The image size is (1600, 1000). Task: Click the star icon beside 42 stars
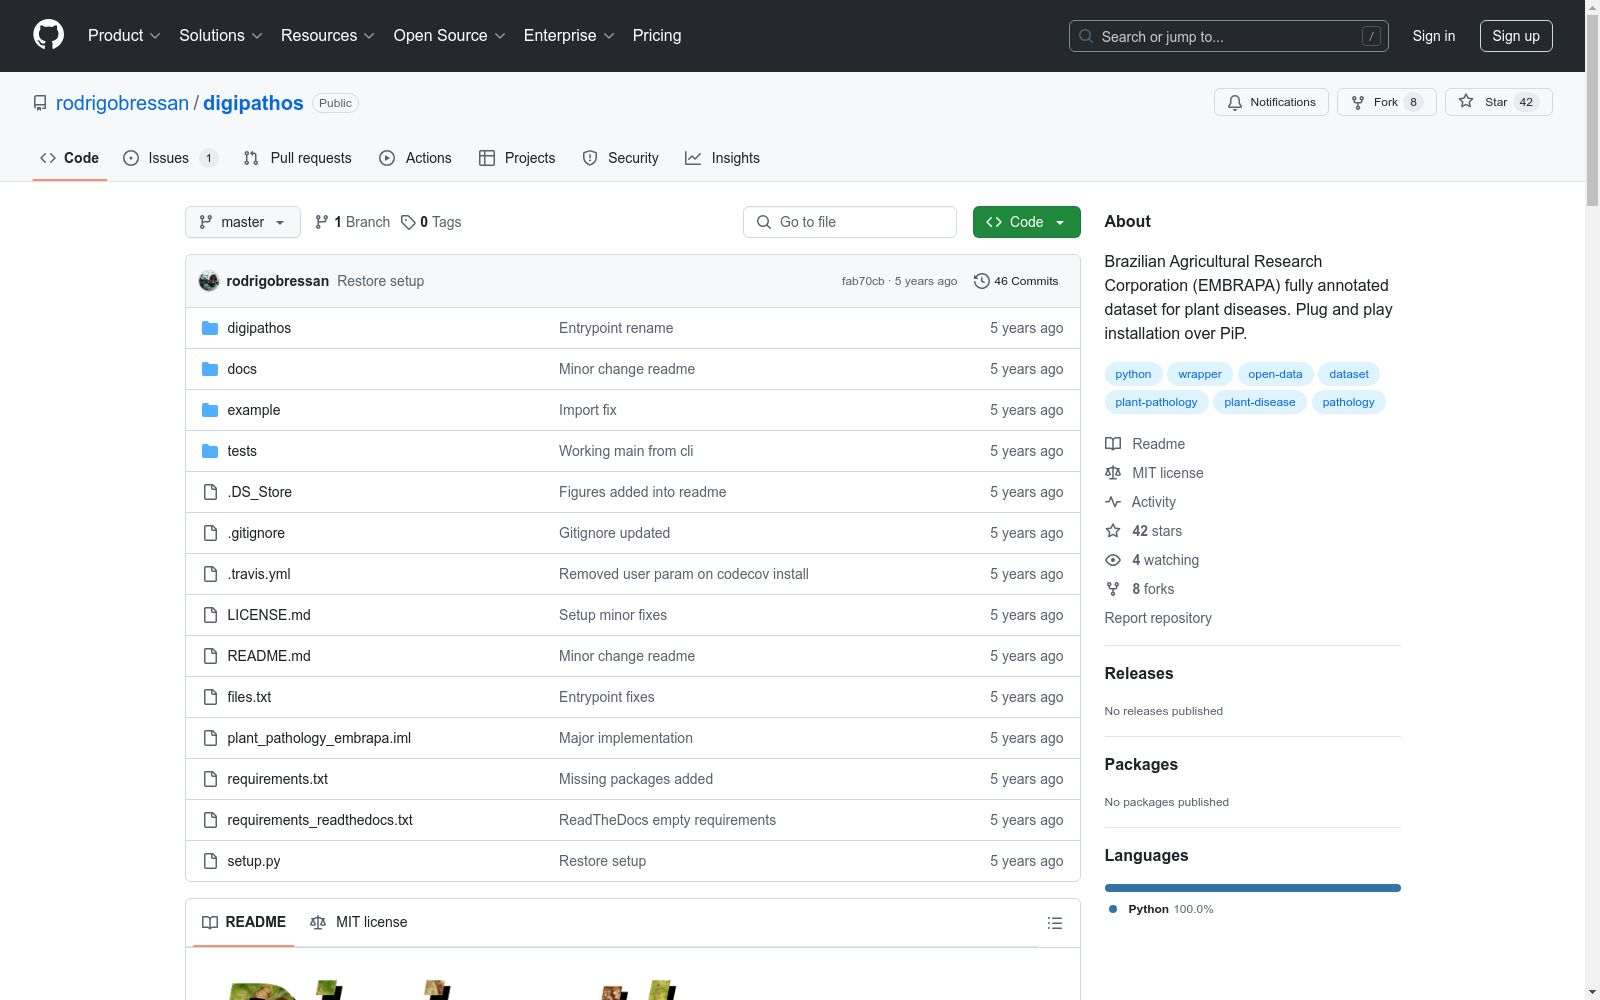coord(1113,531)
